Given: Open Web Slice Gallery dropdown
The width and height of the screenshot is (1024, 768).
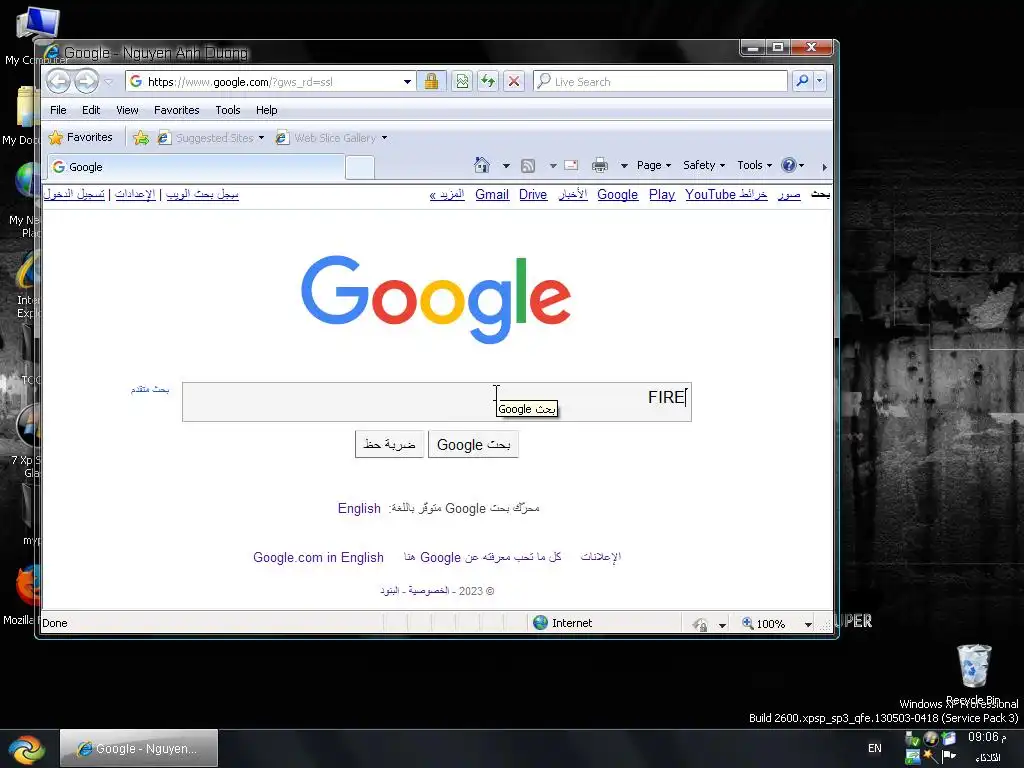Looking at the screenshot, I should (332, 138).
